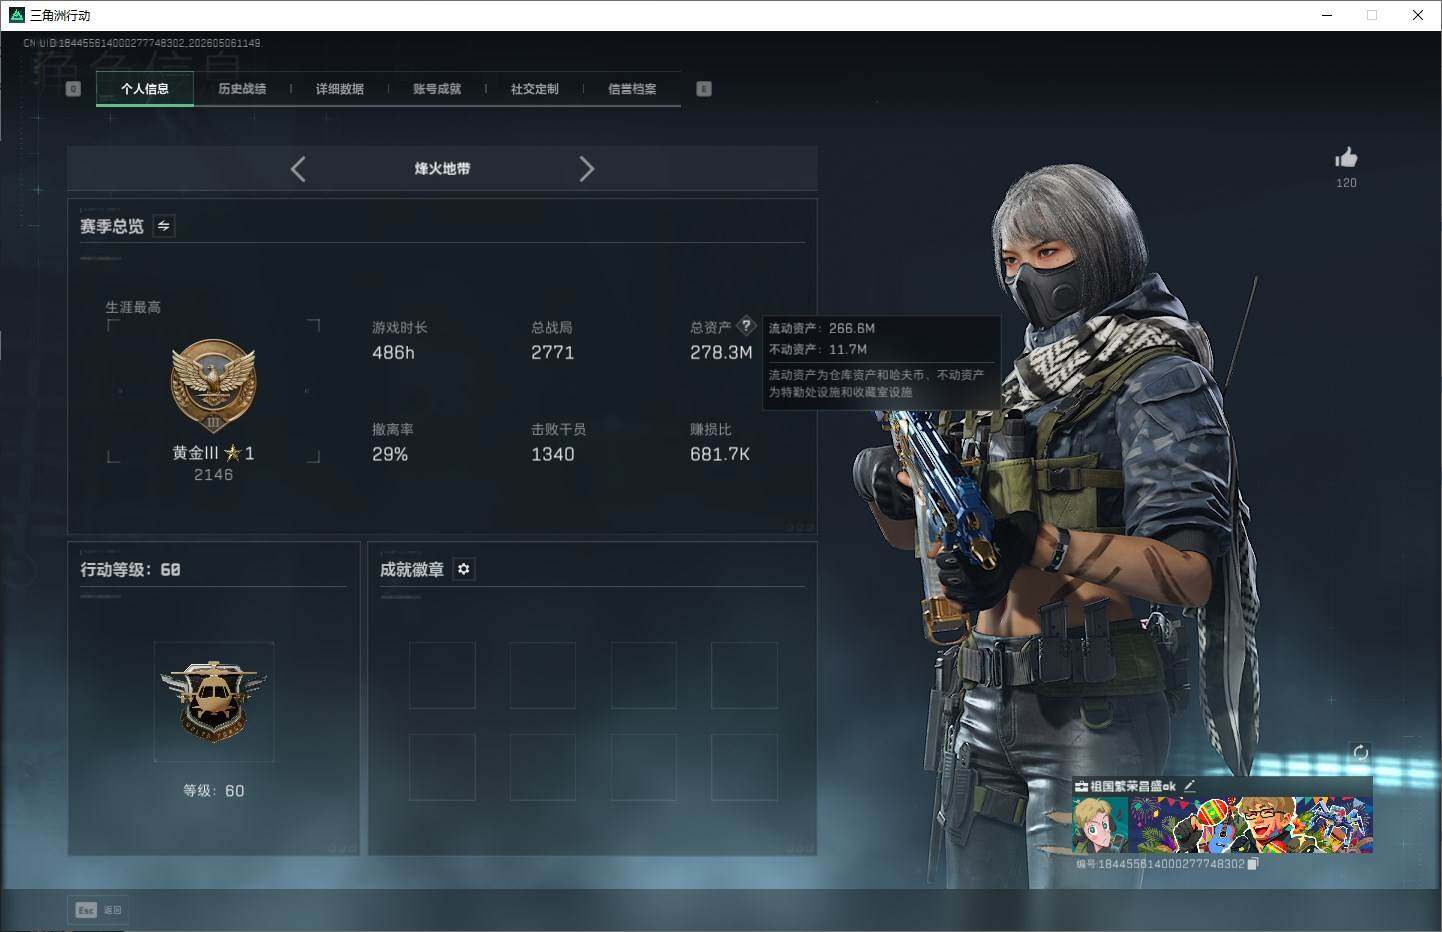Click the 成就徽章 heading

[x=411, y=569]
